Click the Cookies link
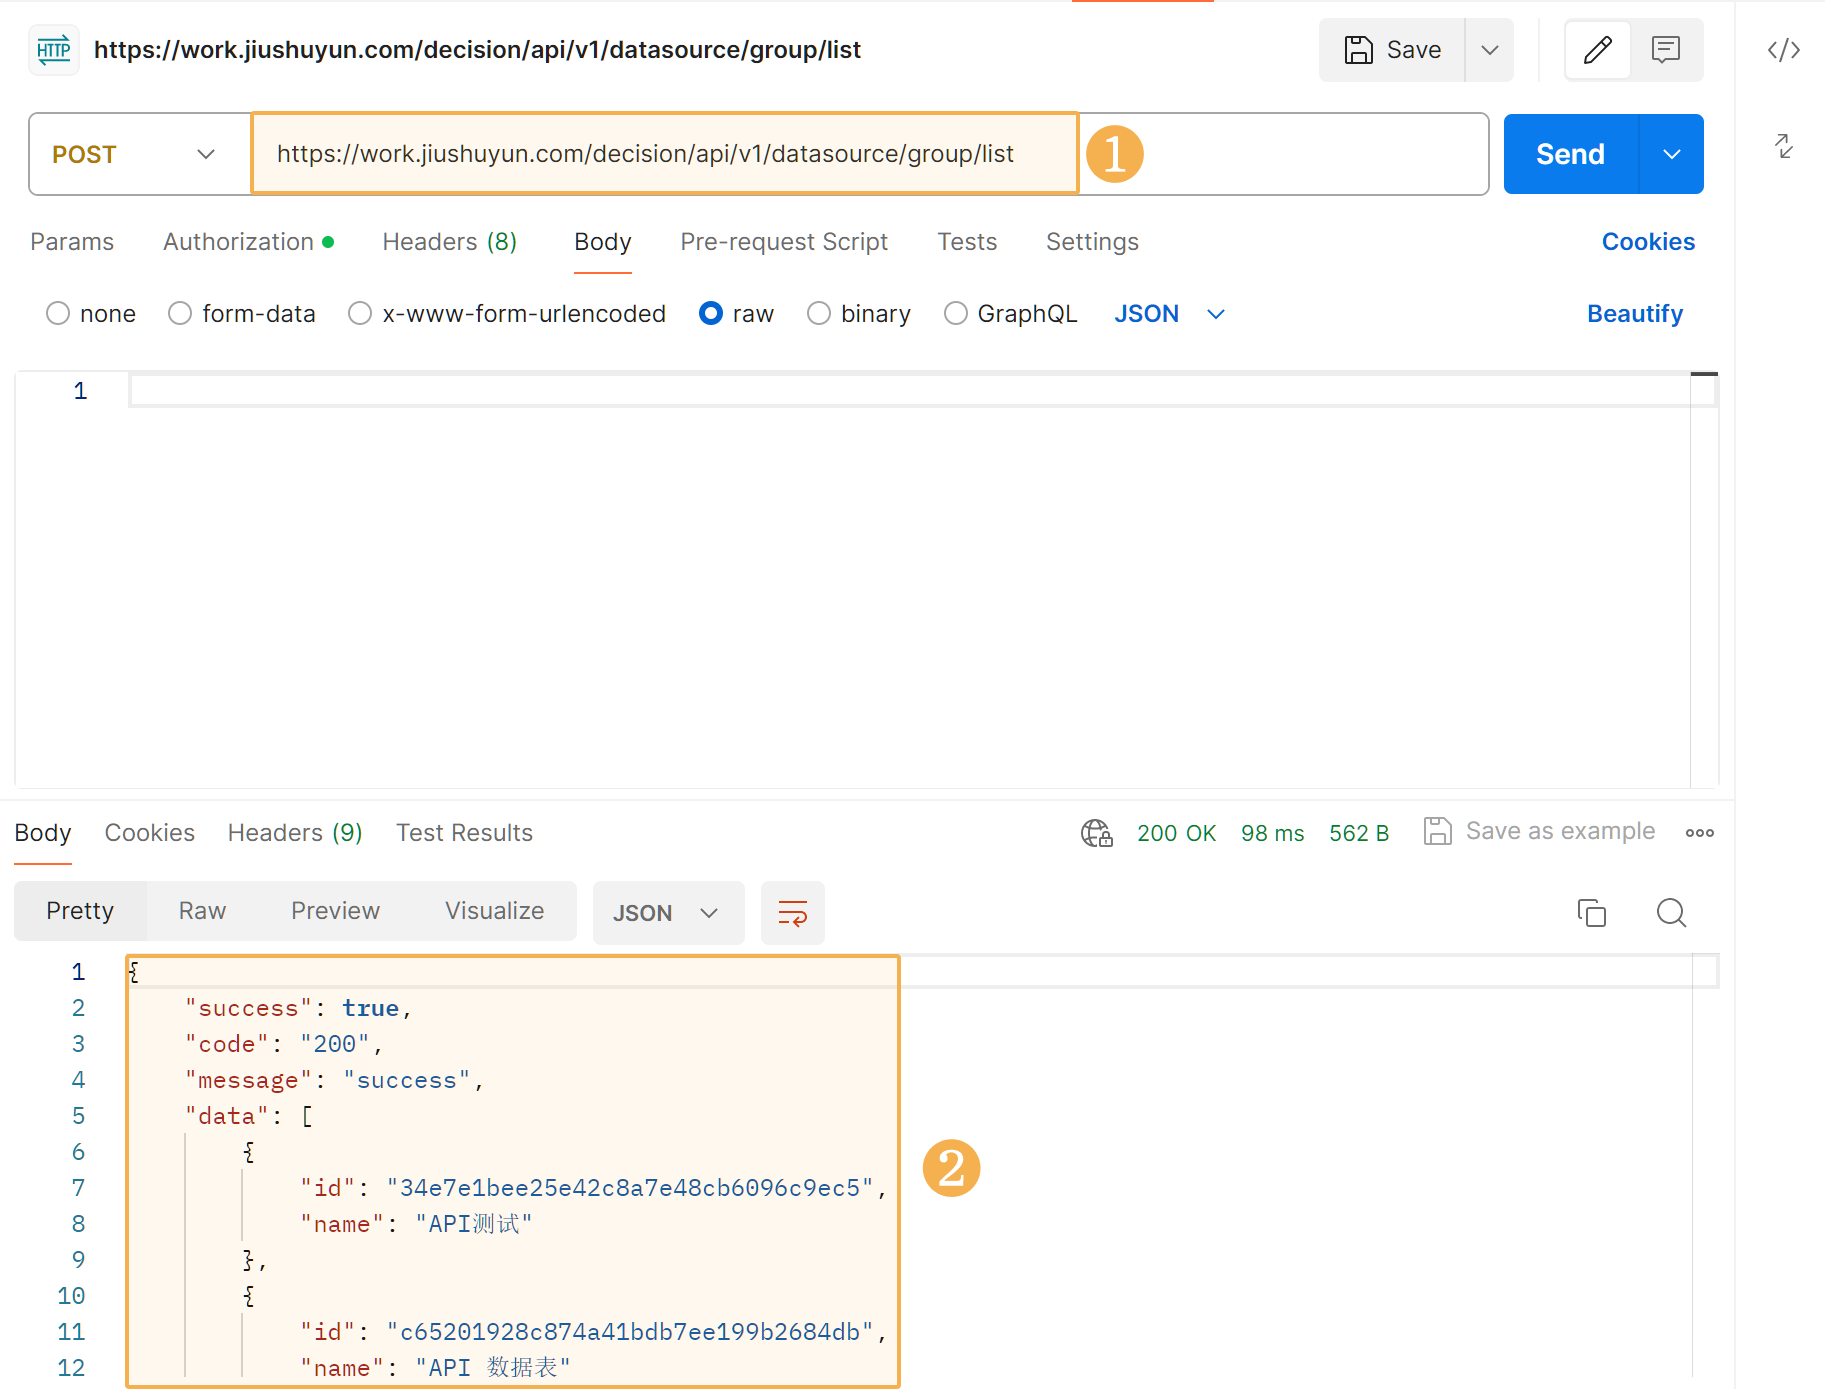Viewport: 1825px width, 1389px height. point(1647,242)
